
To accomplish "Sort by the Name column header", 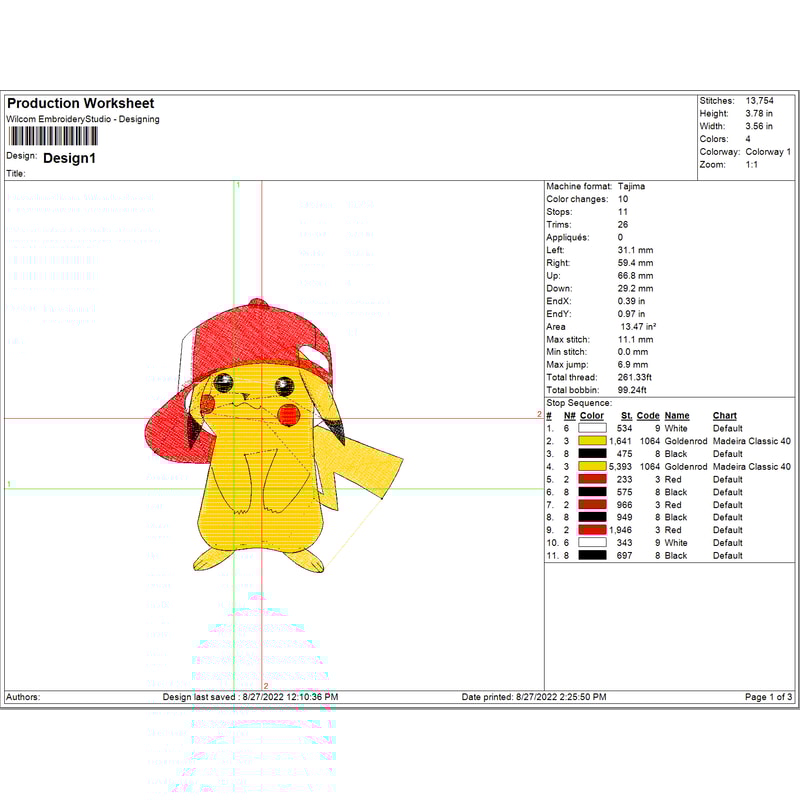I will click(676, 415).
